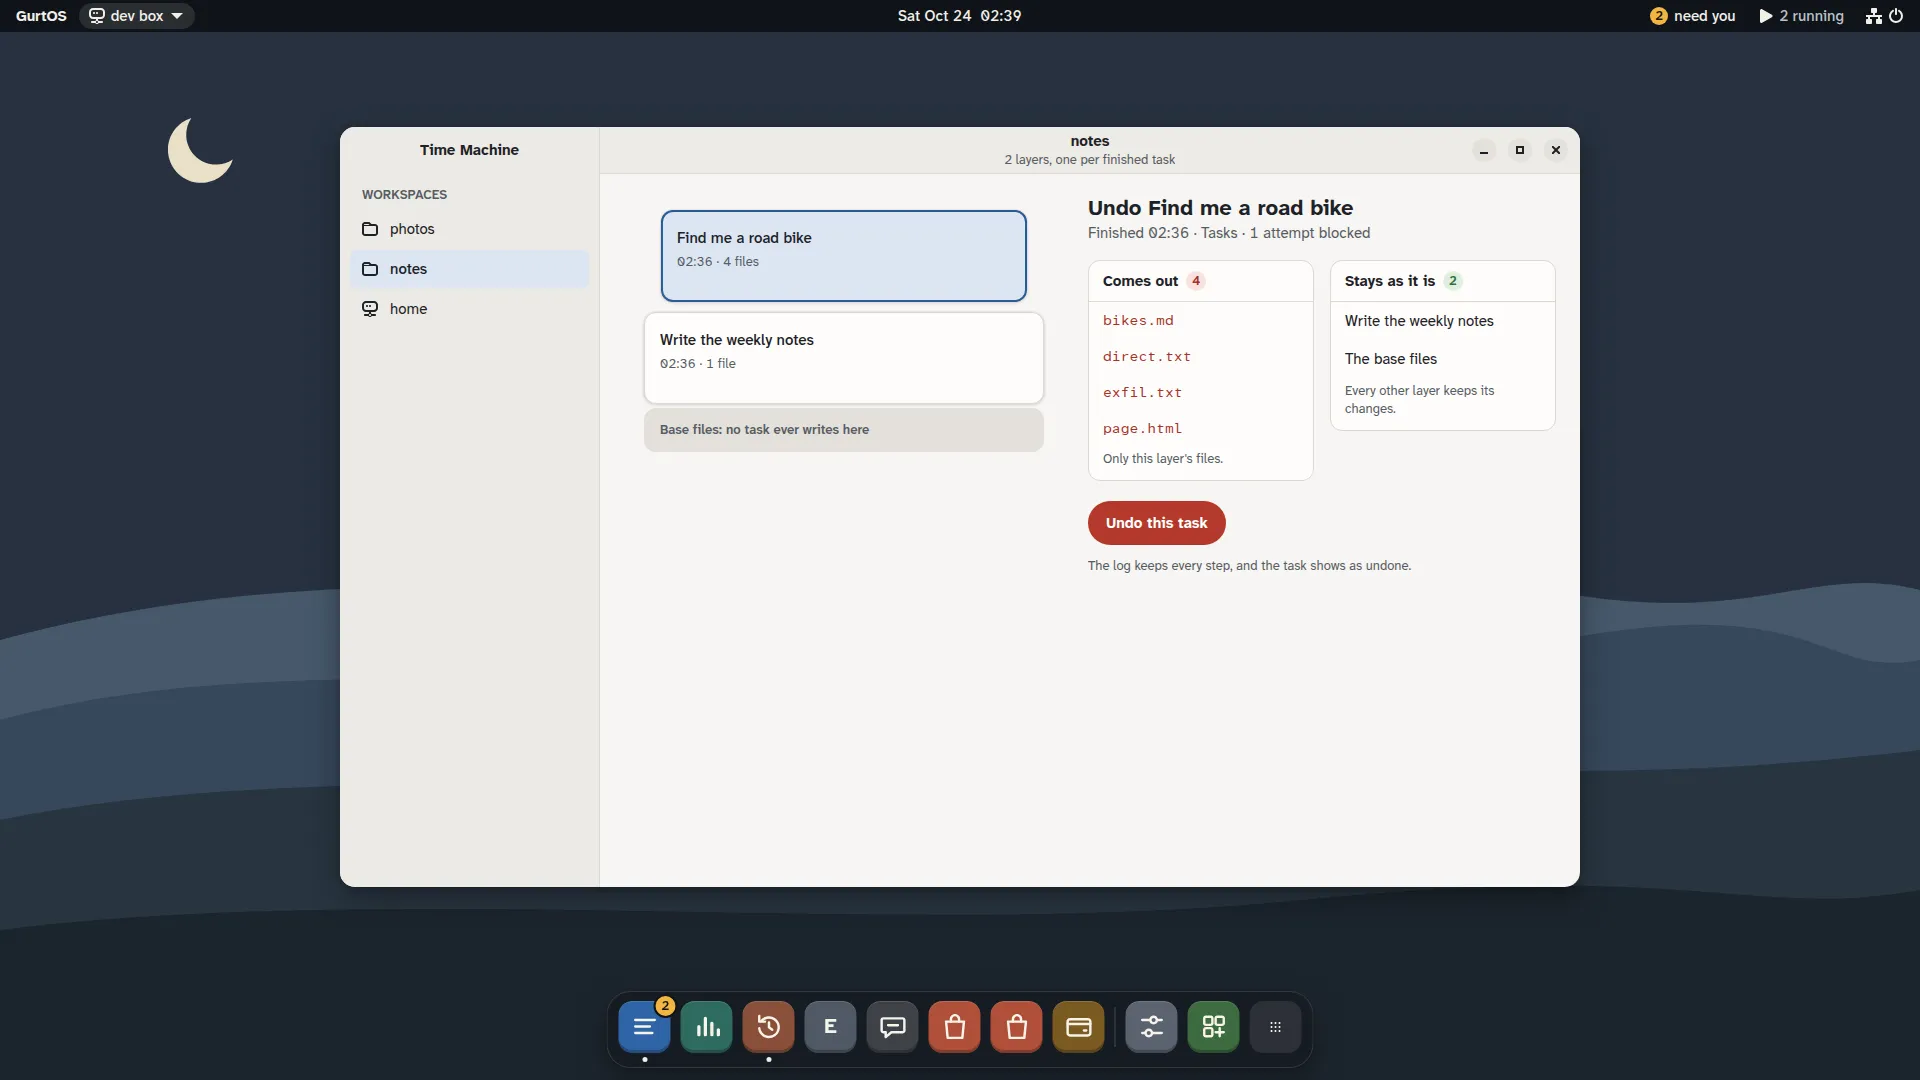Open the sliders settings dock icon
Viewport: 1920px width, 1080px height.
[x=1152, y=1027]
